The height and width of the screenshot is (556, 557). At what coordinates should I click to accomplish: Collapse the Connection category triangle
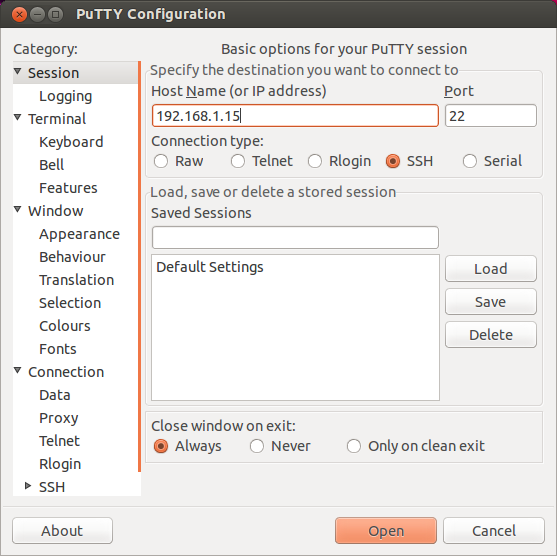pyautogui.click(x=18, y=371)
